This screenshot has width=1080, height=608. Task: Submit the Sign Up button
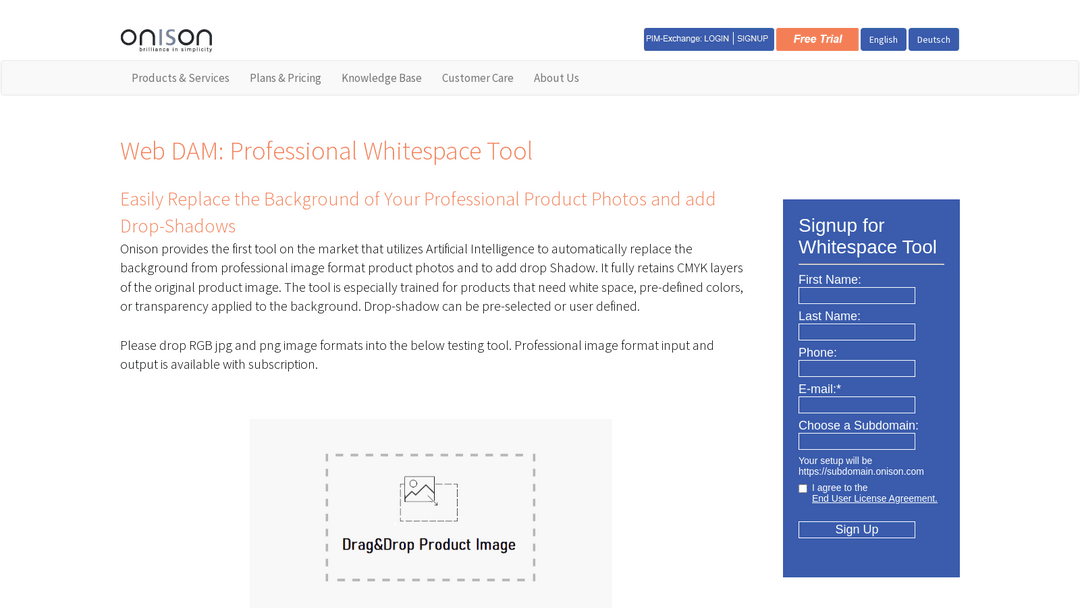(857, 530)
